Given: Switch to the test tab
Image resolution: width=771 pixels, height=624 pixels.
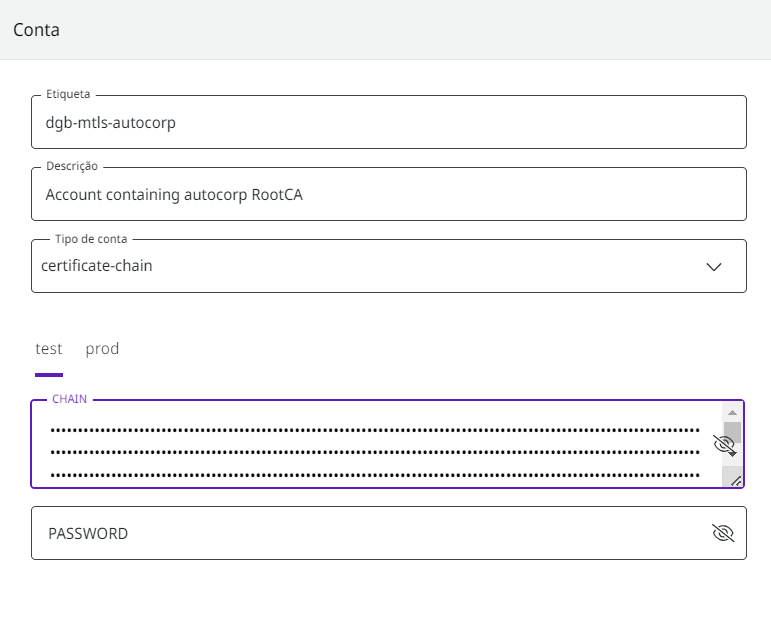Looking at the screenshot, I should pos(49,349).
